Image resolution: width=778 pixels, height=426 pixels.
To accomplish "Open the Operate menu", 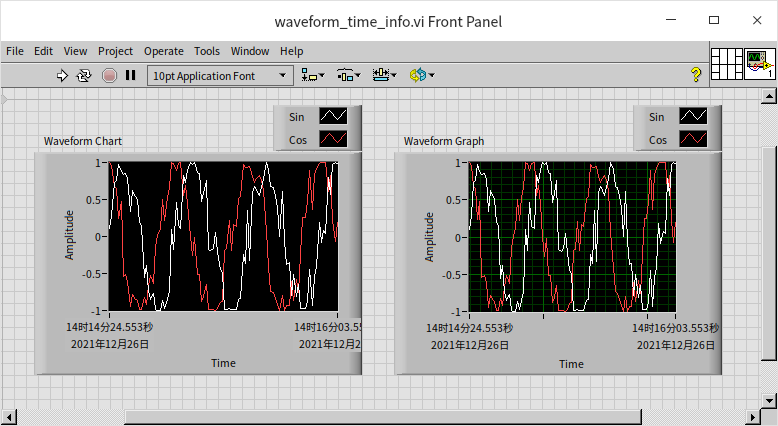I will coord(163,51).
